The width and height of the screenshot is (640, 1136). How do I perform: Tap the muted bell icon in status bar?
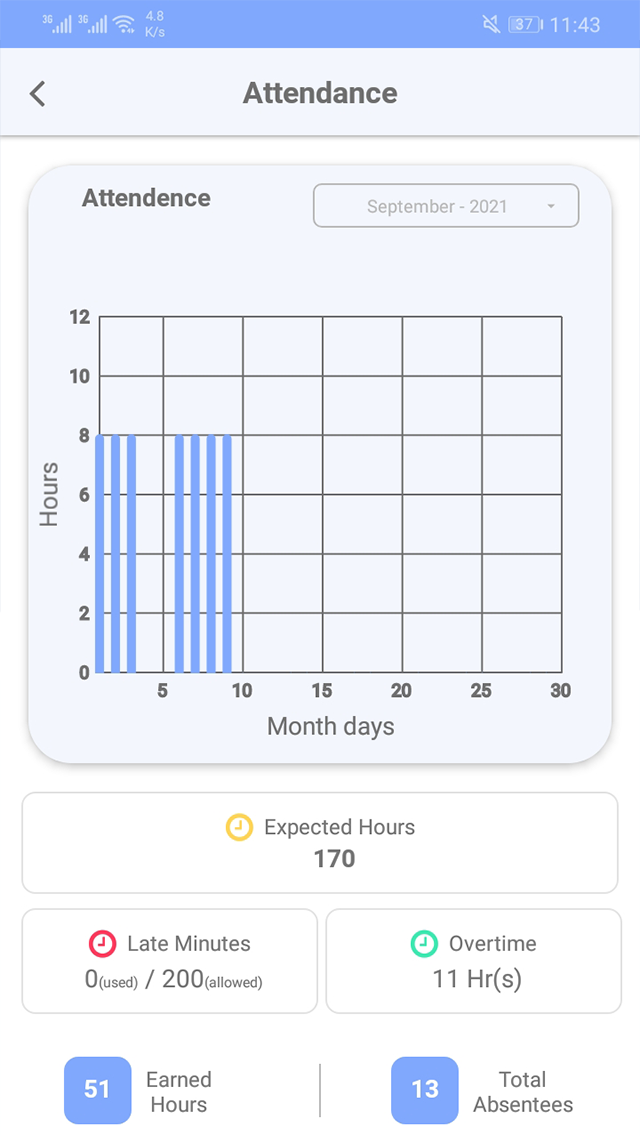pos(491,24)
